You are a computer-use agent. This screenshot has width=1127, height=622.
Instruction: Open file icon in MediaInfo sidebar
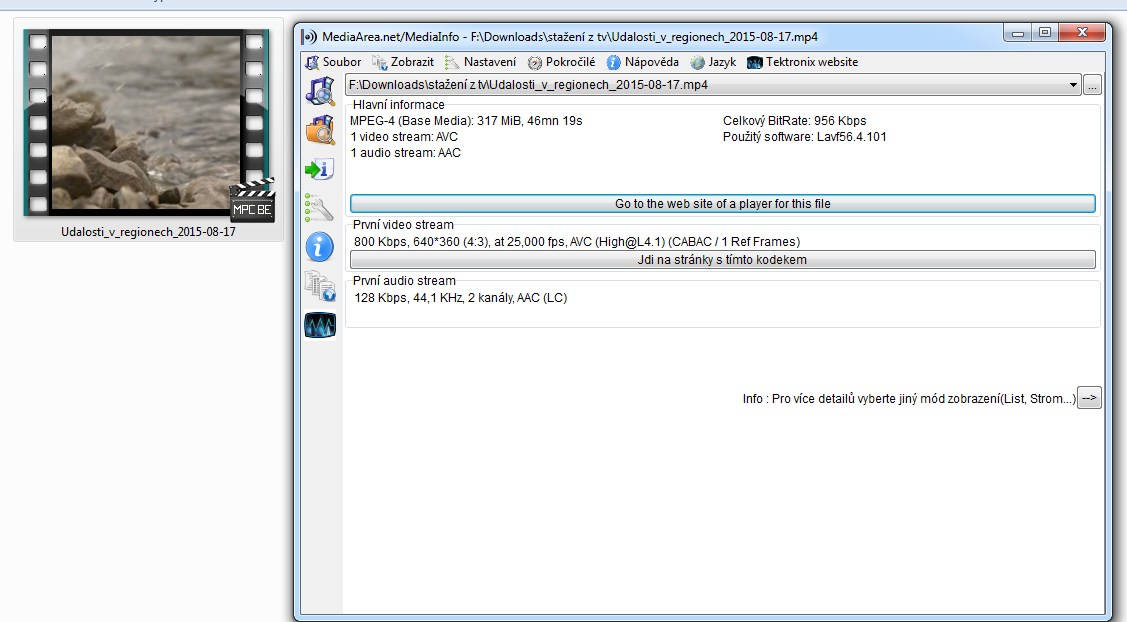(320, 91)
